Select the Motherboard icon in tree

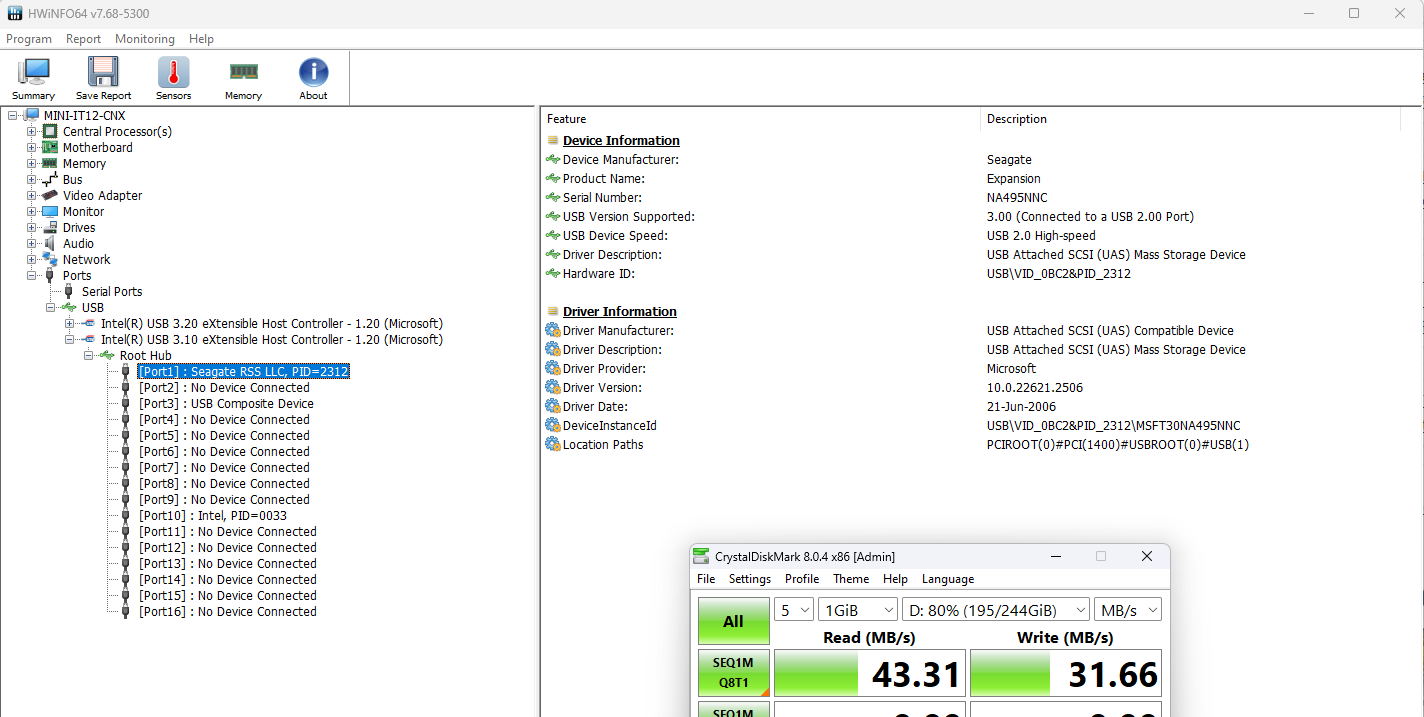50,147
